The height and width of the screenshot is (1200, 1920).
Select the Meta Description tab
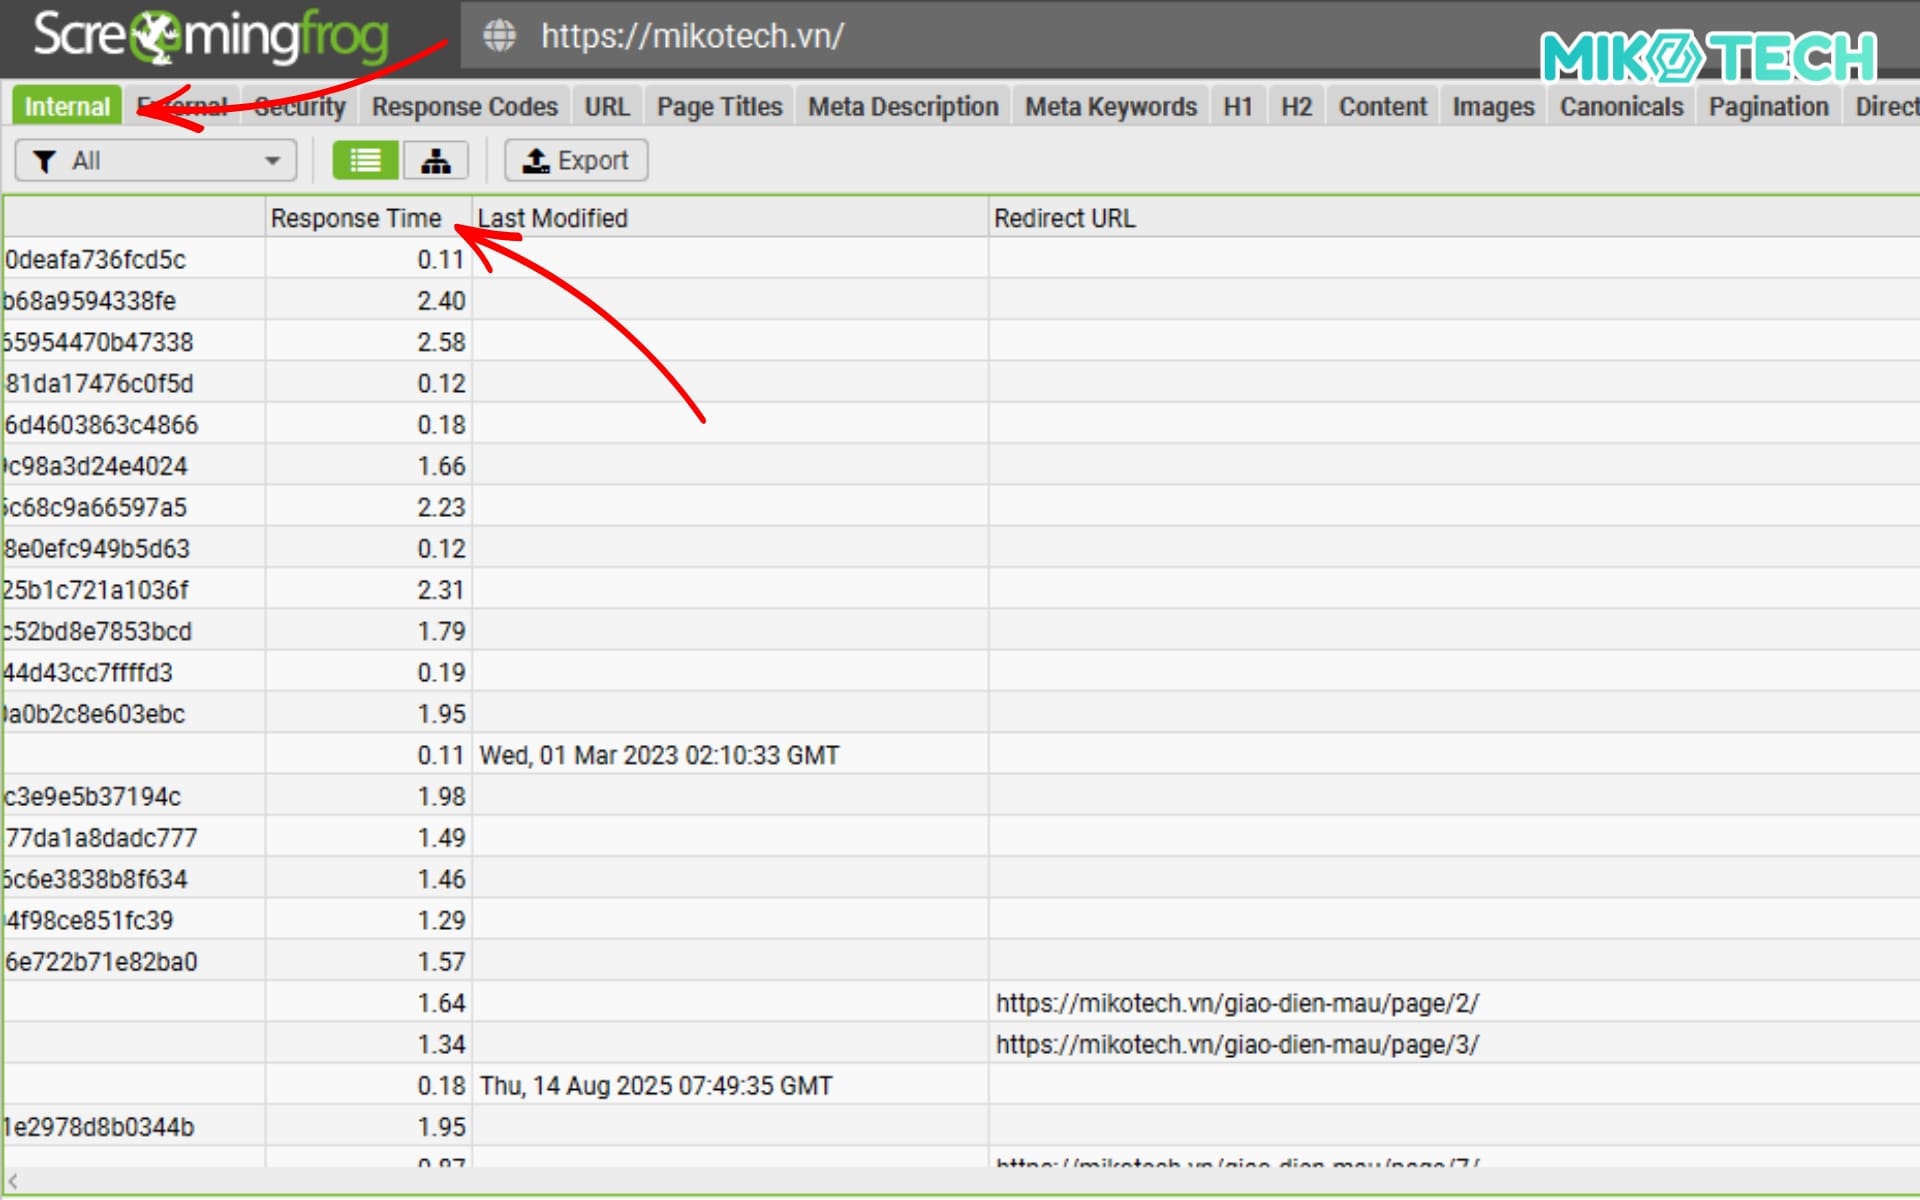click(903, 106)
